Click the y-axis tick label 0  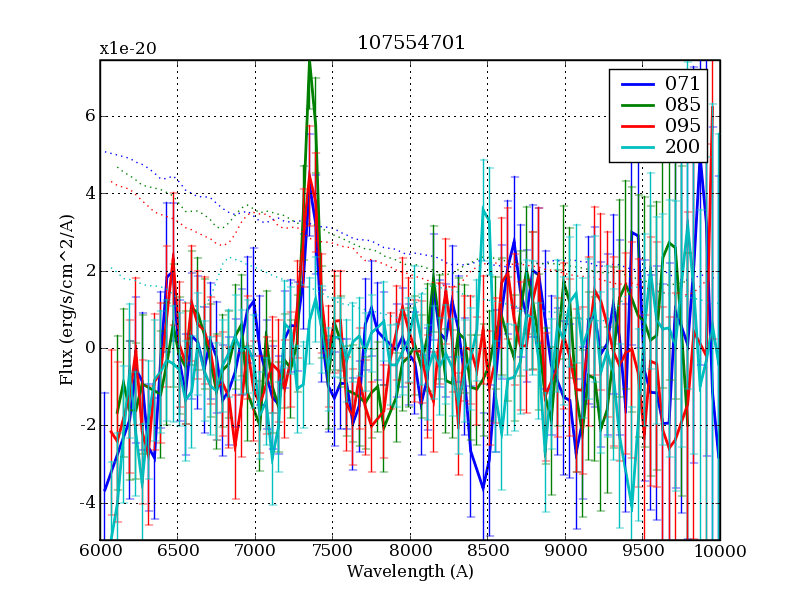[89, 348]
